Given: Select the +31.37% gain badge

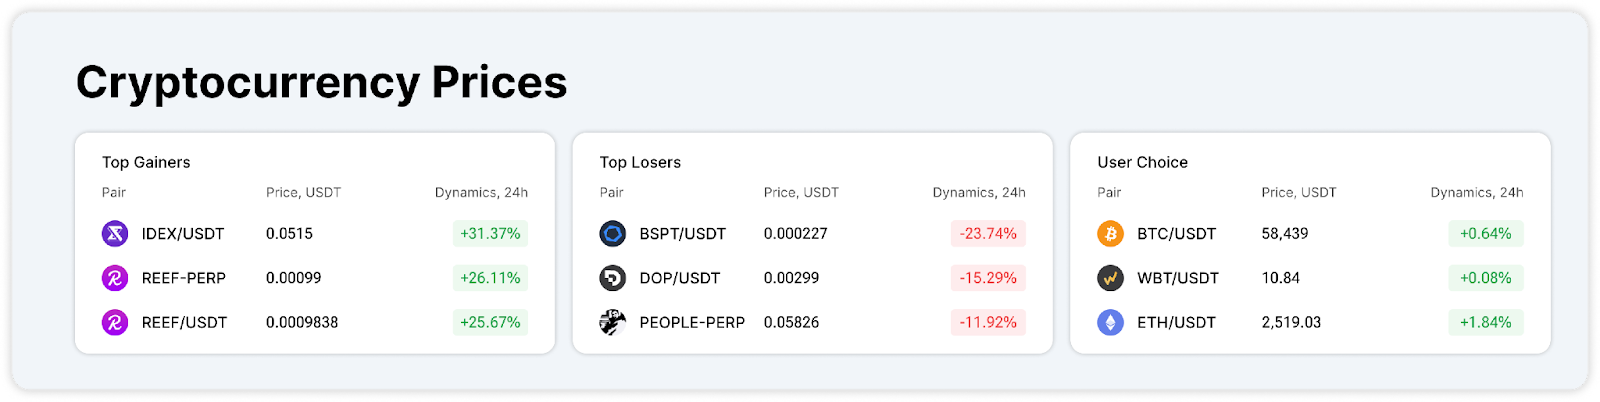Looking at the screenshot, I should [x=490, y=234].
